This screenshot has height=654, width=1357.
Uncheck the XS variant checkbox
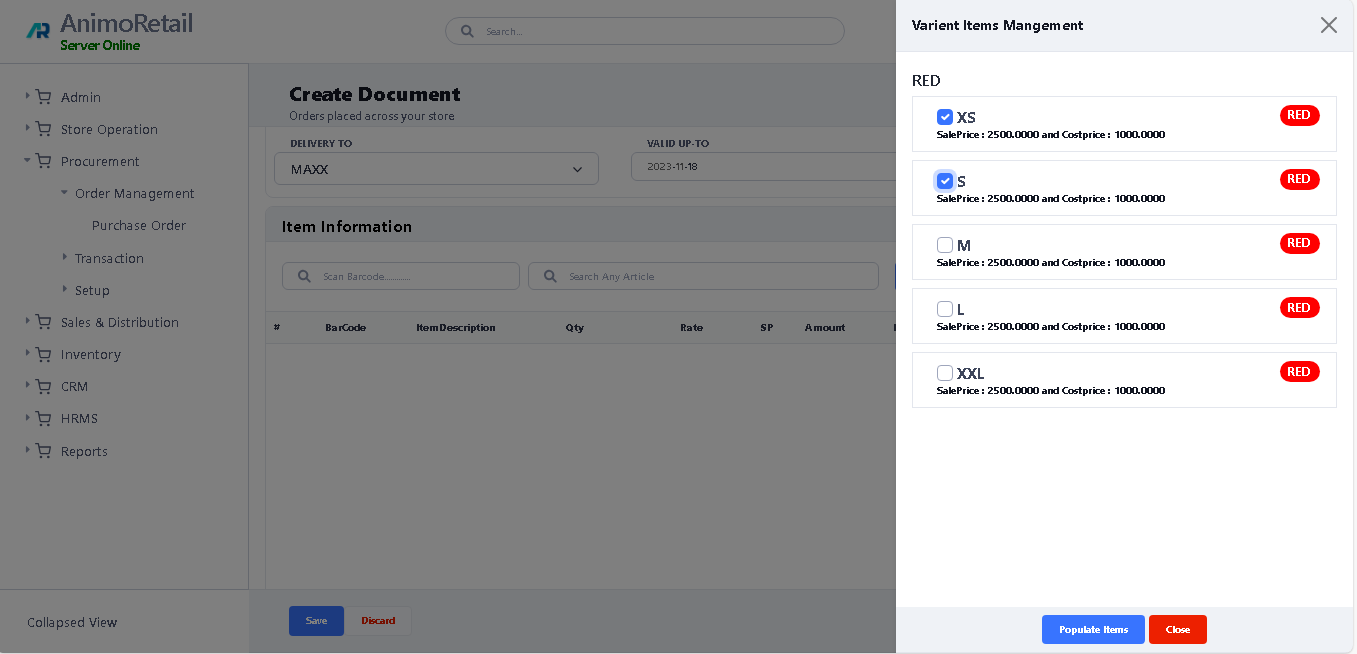[x=945, y=117]
